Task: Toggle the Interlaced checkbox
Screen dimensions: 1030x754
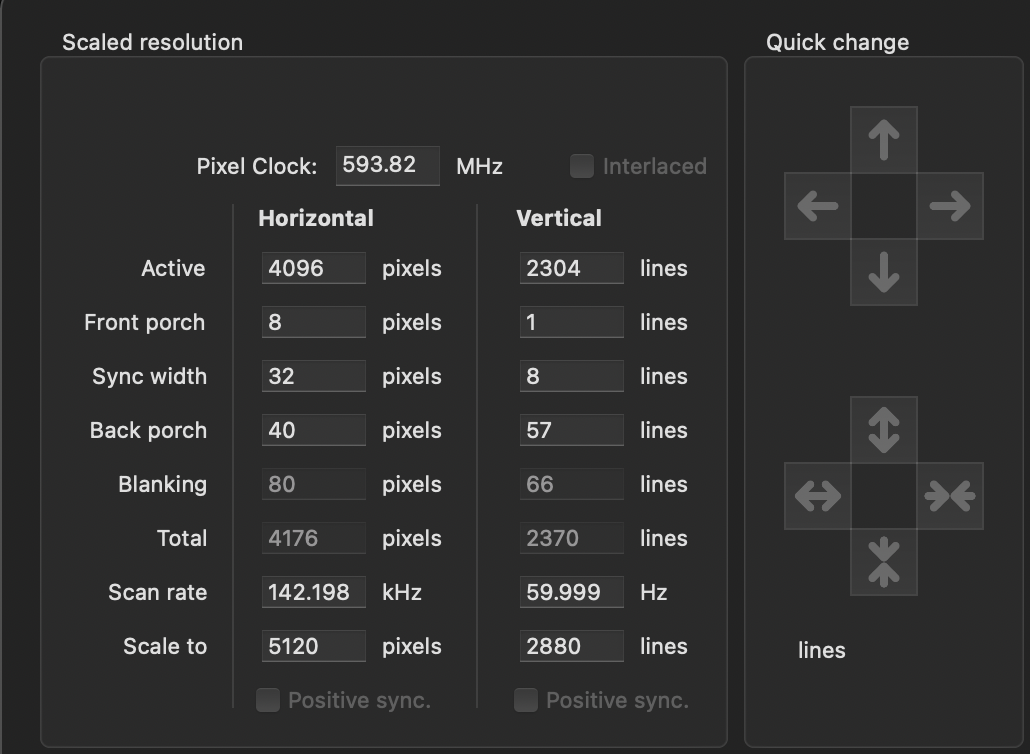Action: click(x=582, y=166)
